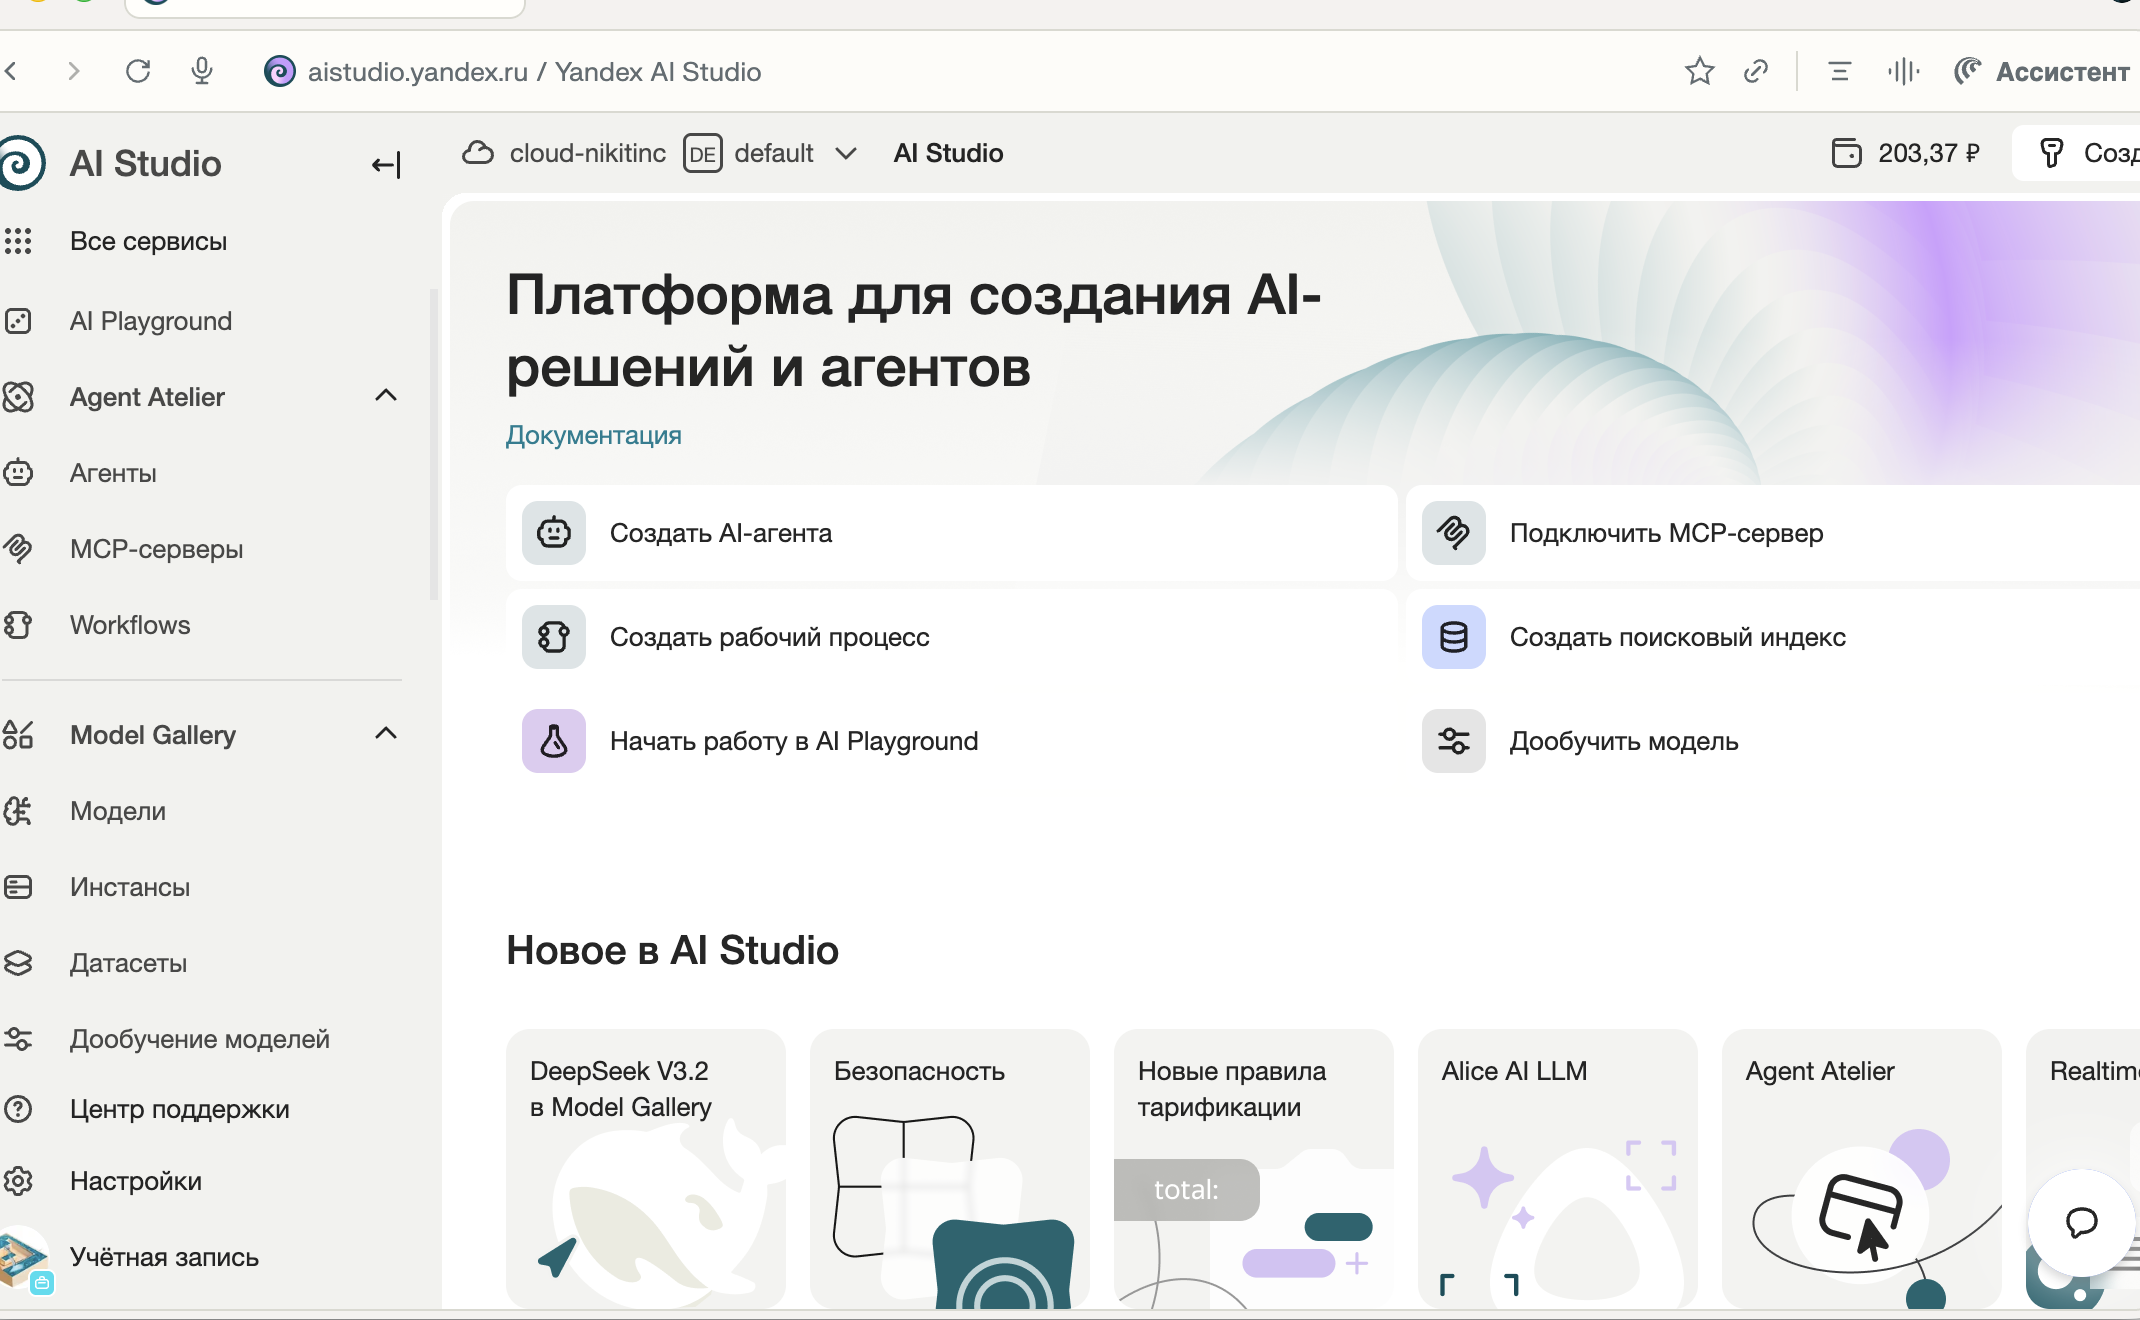Open the DeepSeek V3.2 в Model Gallery card
This screenshot has width=2140, height=1320.
[646, 1168]
